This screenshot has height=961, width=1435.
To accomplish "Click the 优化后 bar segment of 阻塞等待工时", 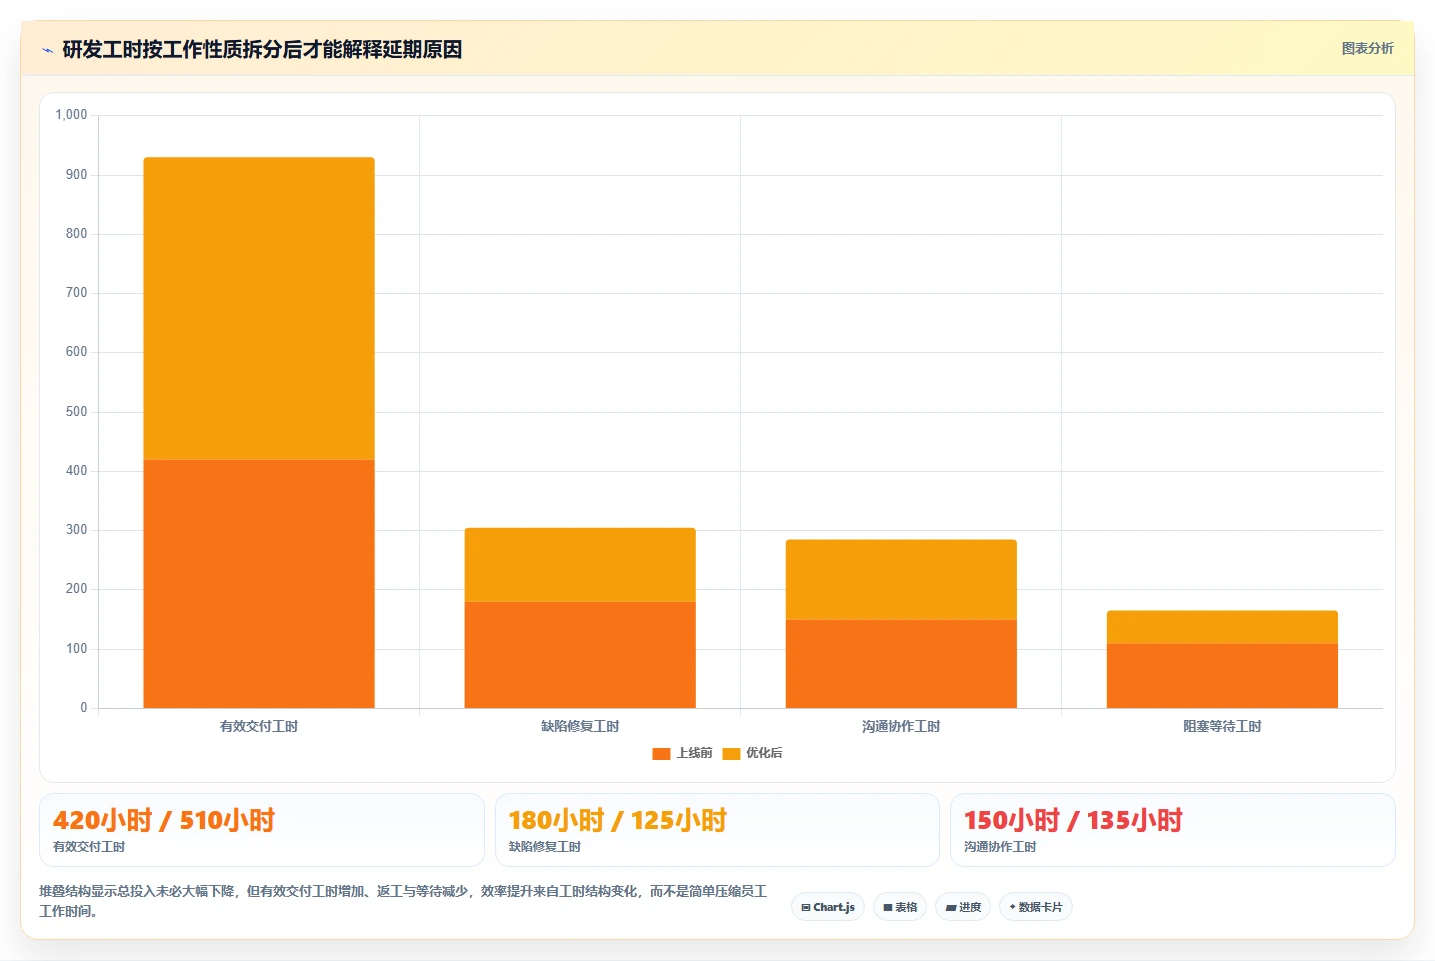I will pos(1222,627).
